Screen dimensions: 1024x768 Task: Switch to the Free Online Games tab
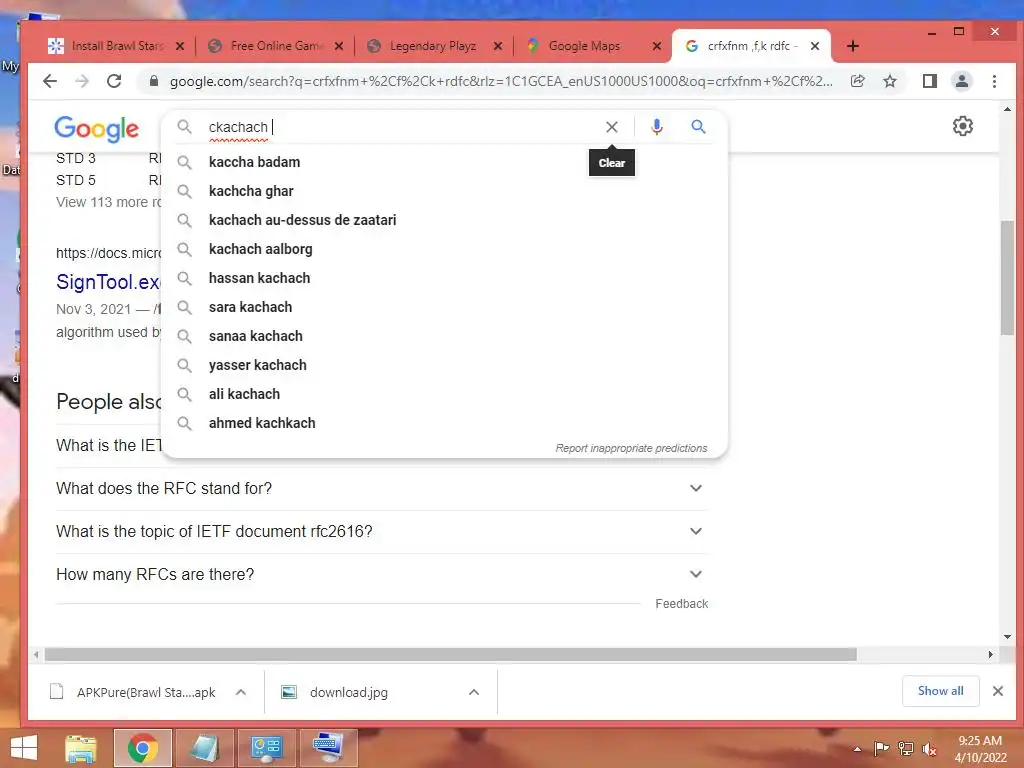coord(276,46)
